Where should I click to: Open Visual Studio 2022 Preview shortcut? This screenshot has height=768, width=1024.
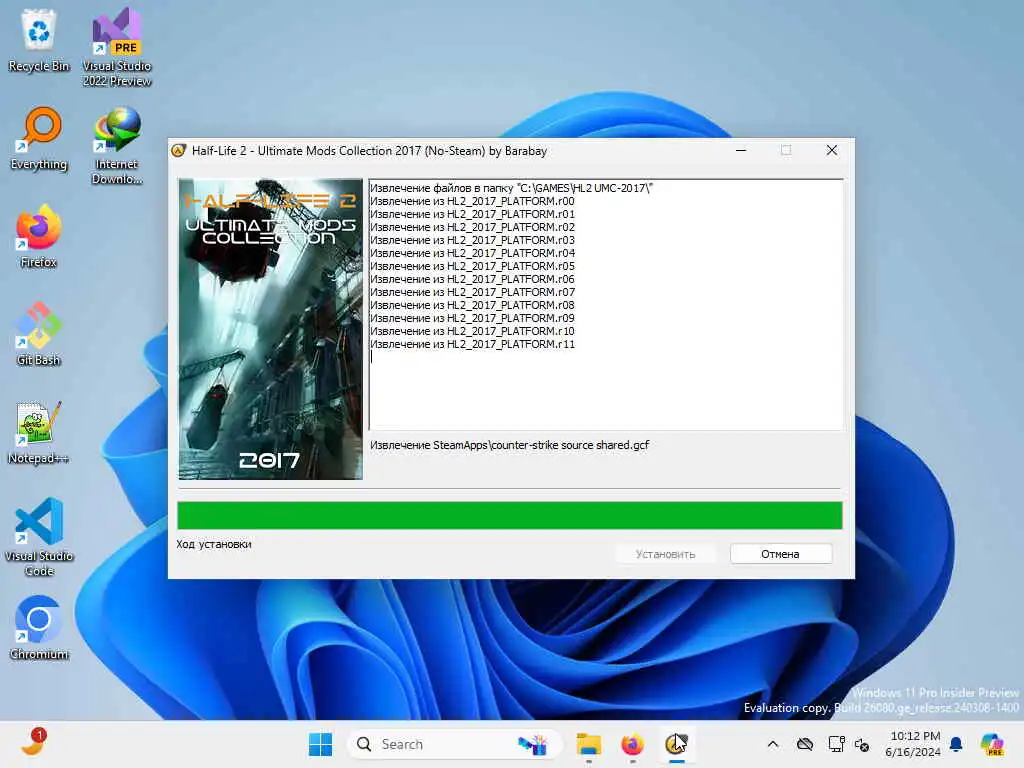click(117, 47)
